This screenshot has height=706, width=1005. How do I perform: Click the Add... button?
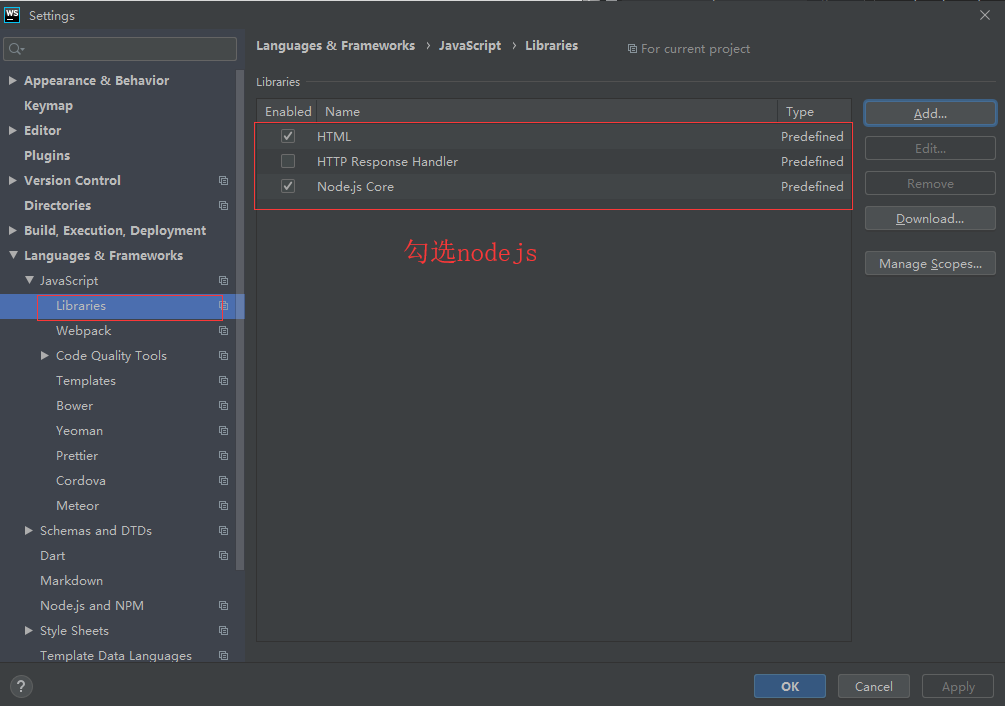[x=930, y=113]
